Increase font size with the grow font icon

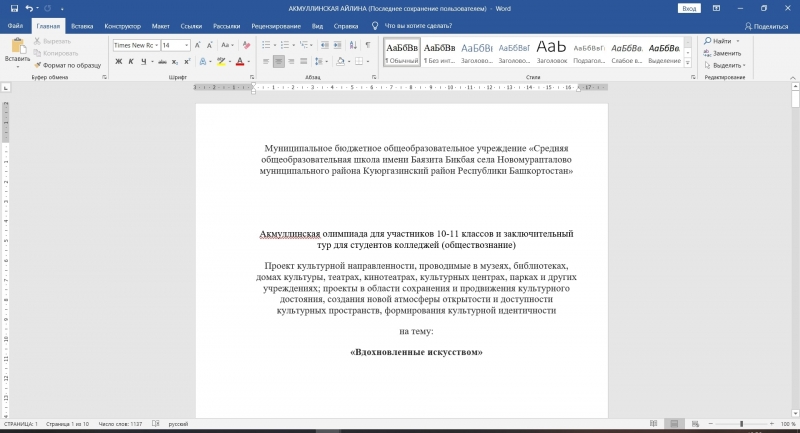pos(198,45)
